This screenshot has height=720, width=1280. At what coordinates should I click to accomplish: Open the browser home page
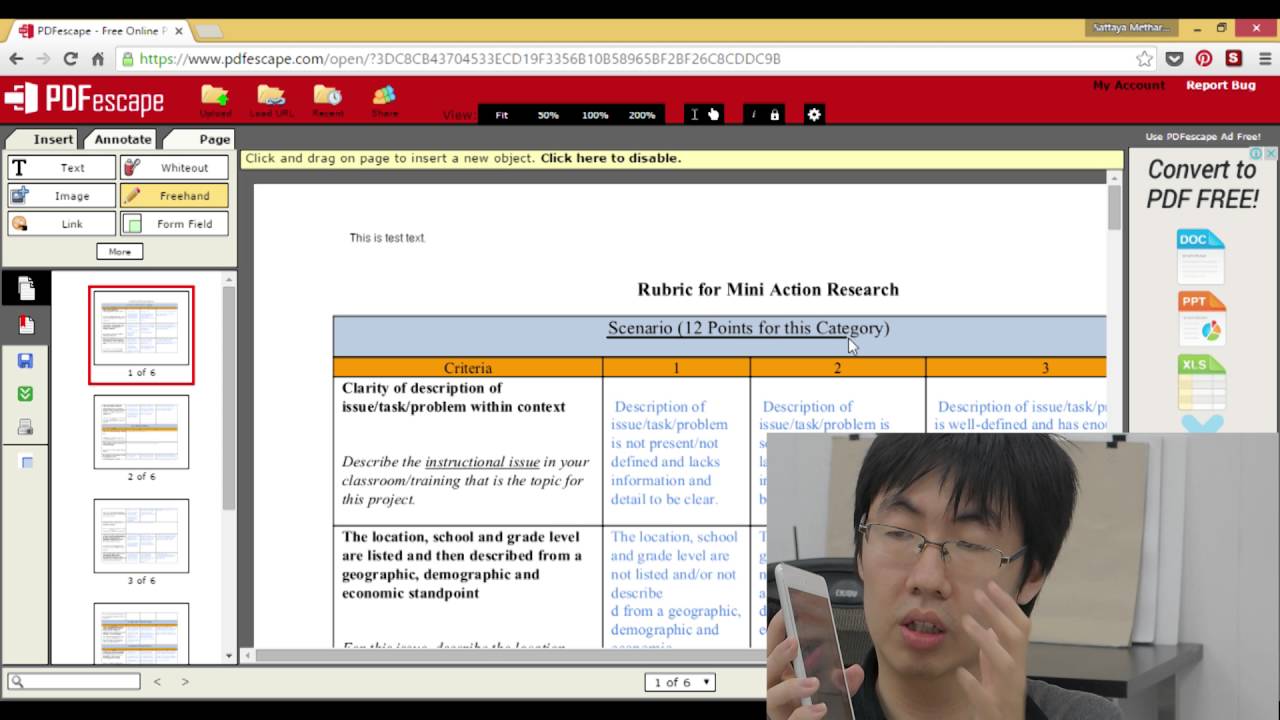pos(97,59)
